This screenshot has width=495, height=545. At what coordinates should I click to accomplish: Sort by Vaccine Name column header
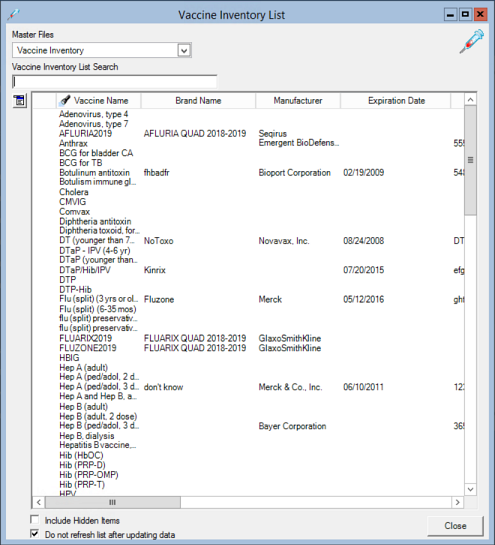pyautogui.click(x=99, y=101)
